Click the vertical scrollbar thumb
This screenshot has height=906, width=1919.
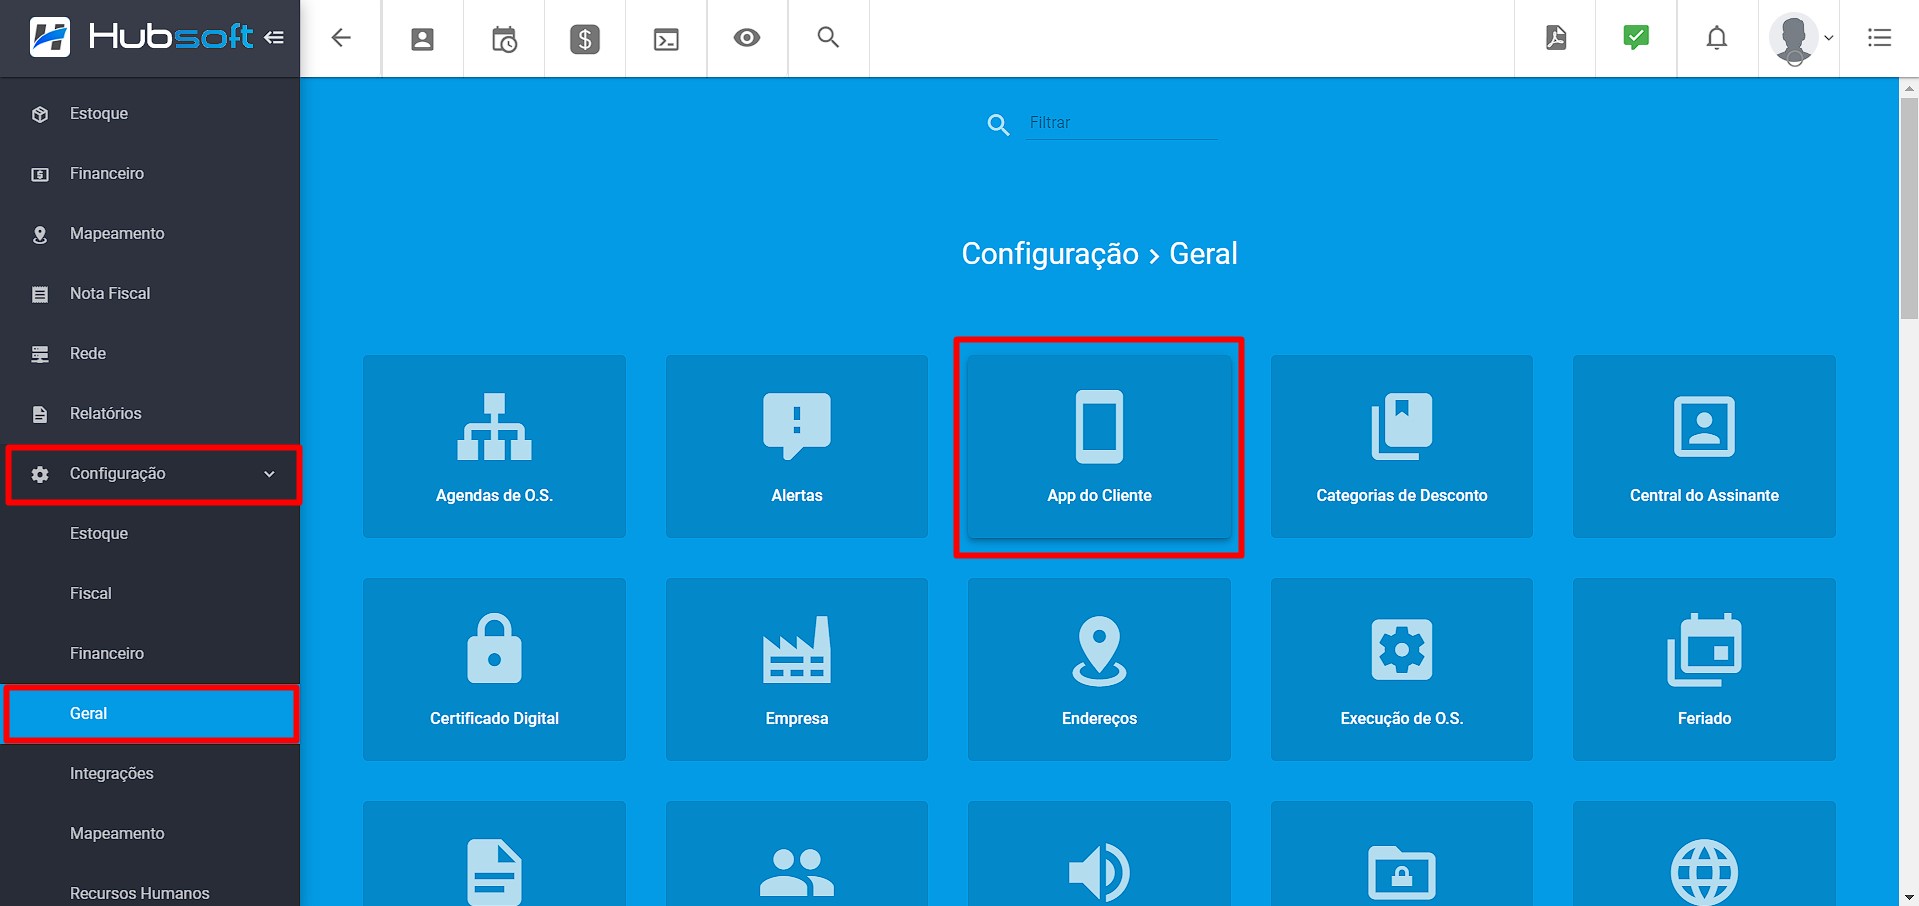pos(1909,208)
